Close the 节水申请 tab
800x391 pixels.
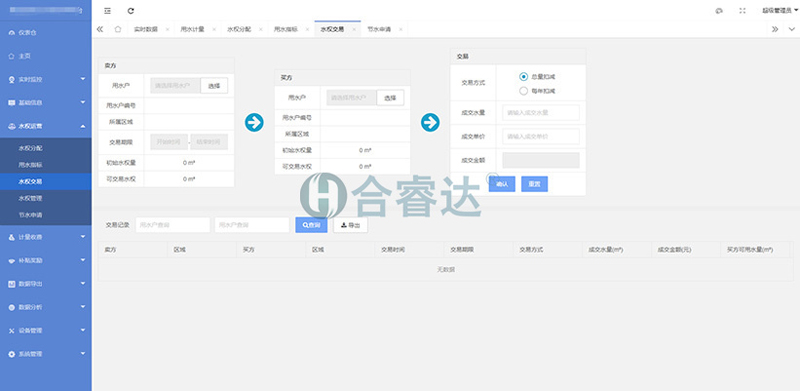[401, 30]
